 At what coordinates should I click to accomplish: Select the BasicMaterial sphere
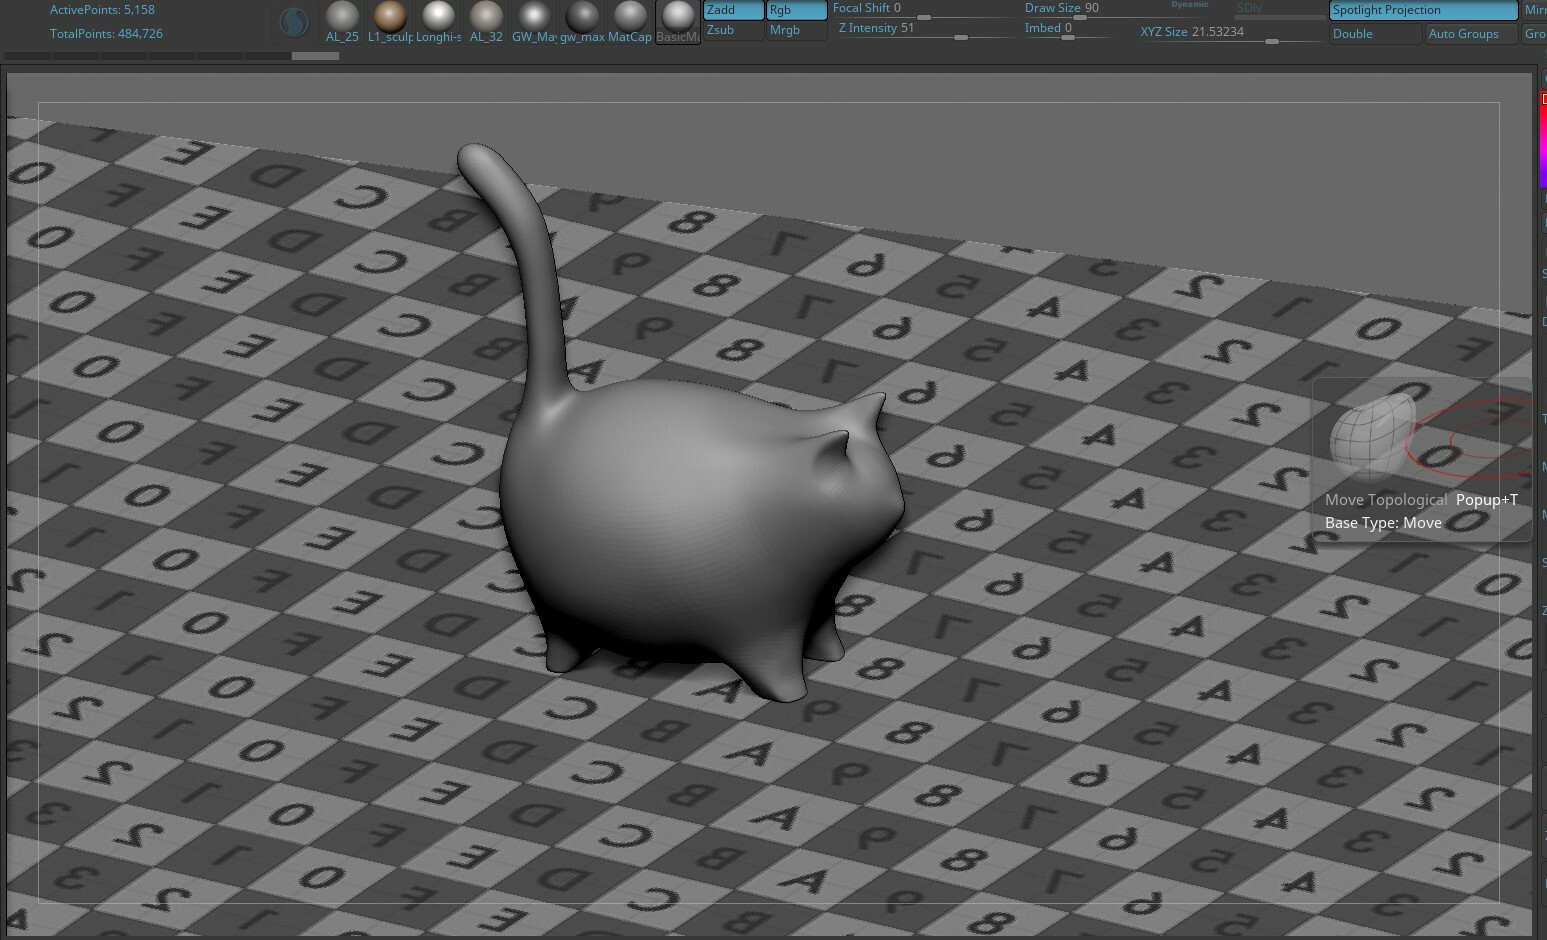[678, 21]
